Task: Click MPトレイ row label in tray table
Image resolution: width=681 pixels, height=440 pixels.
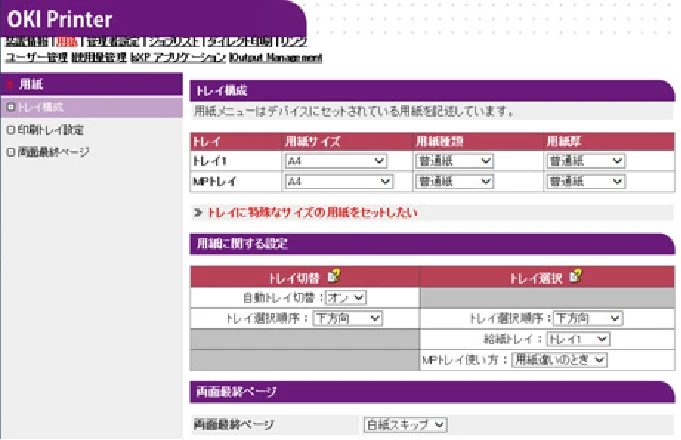Action: pos(215,182)
